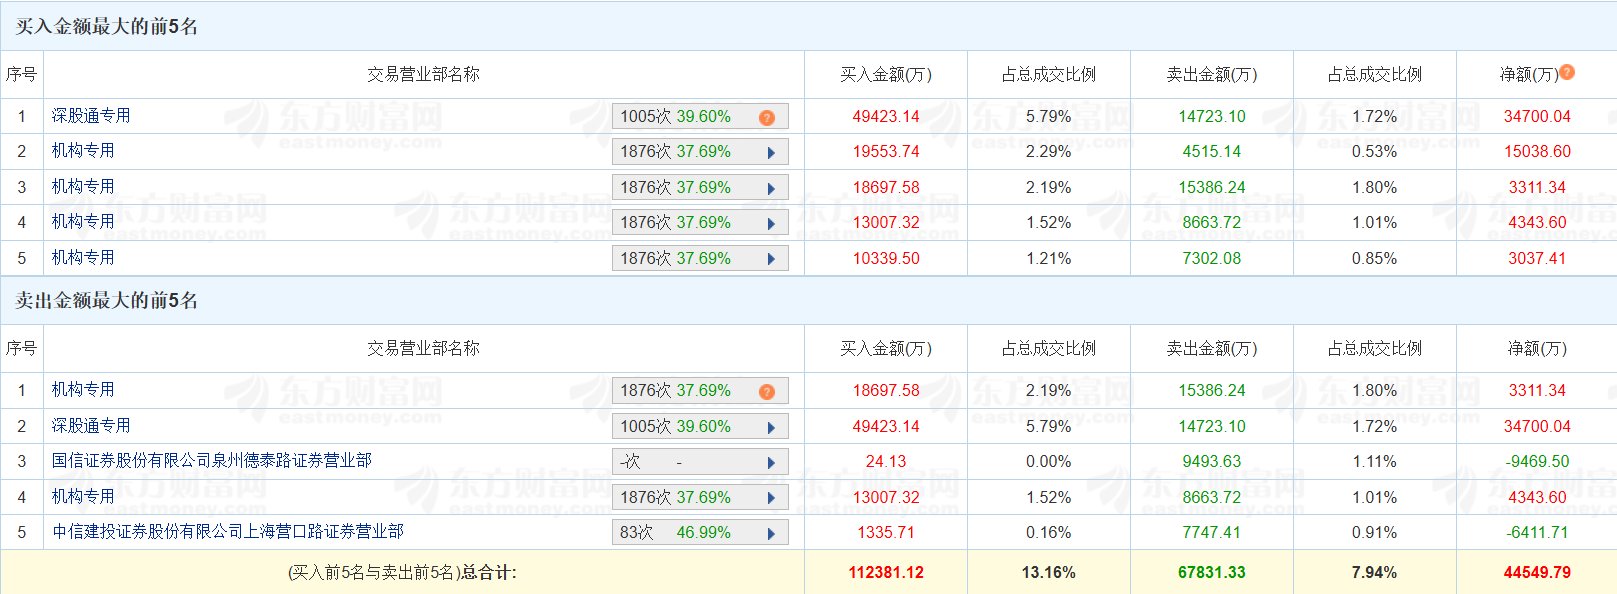The height and width of the screenshot is (594, 1617).
Task: Click blue arrow in buy table row 5
Action: click(x=771, y=260)
